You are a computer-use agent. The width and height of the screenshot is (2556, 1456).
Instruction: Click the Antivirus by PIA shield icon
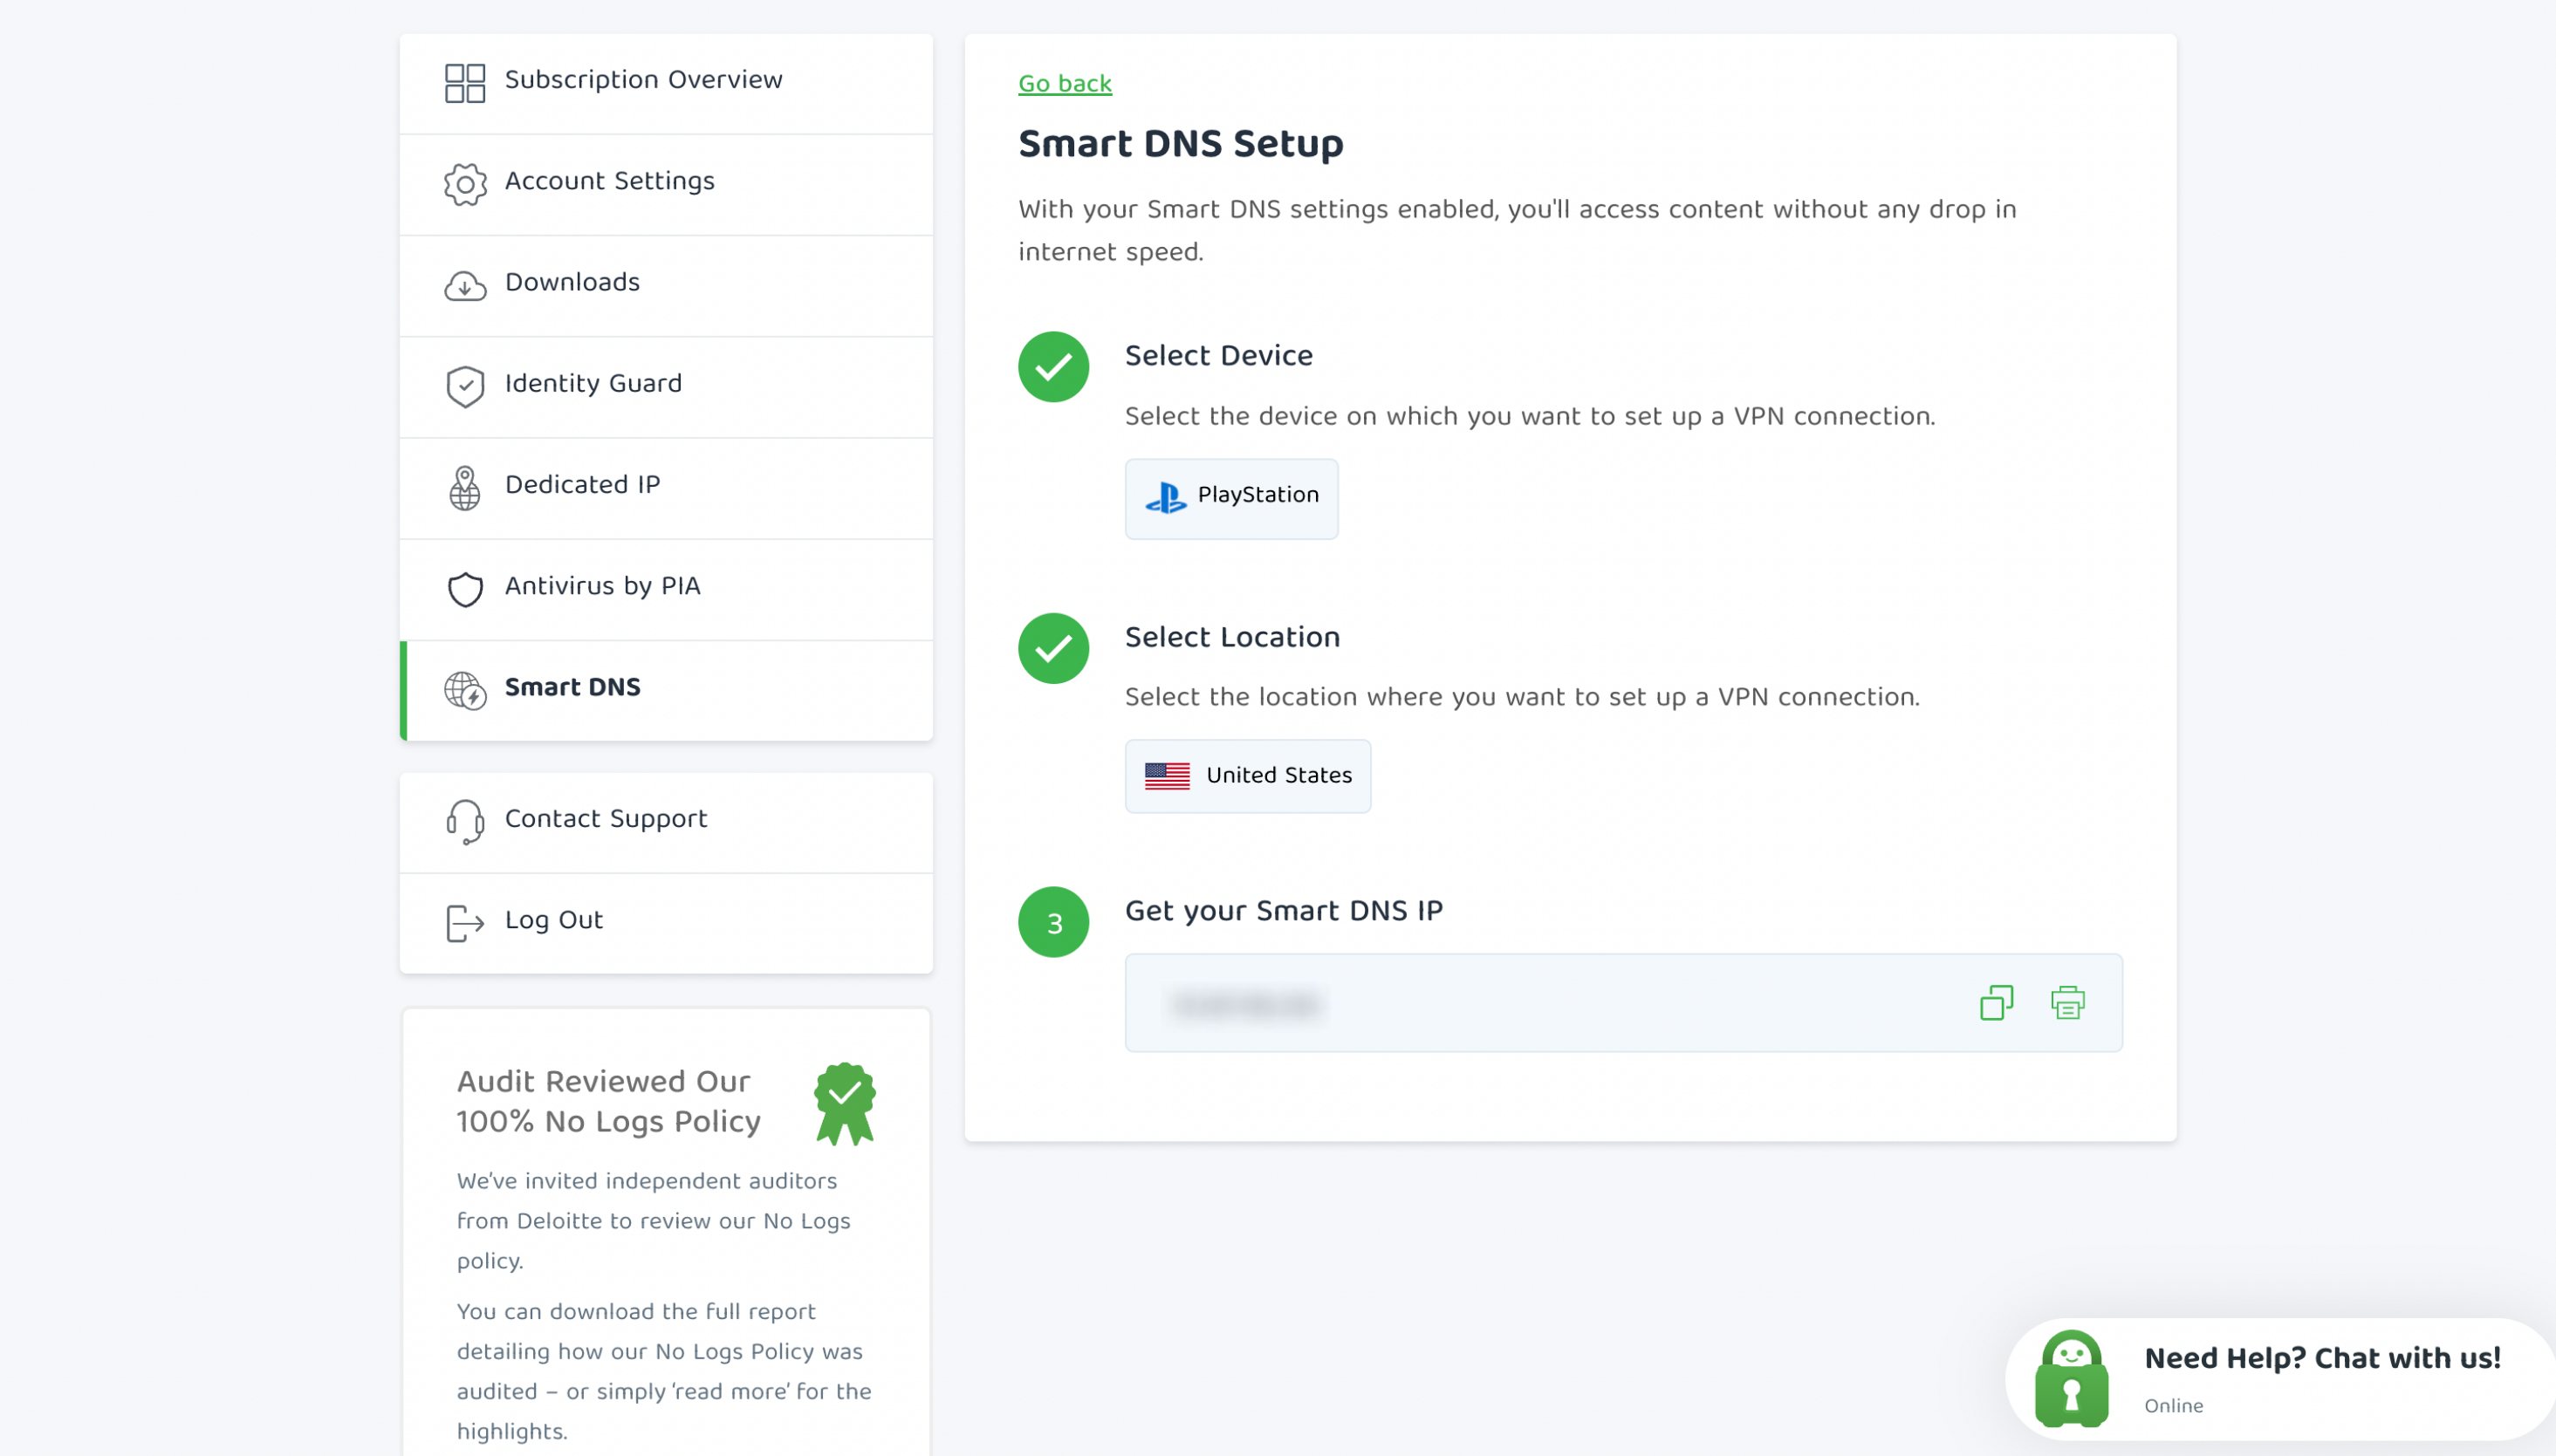click(465, 589)
